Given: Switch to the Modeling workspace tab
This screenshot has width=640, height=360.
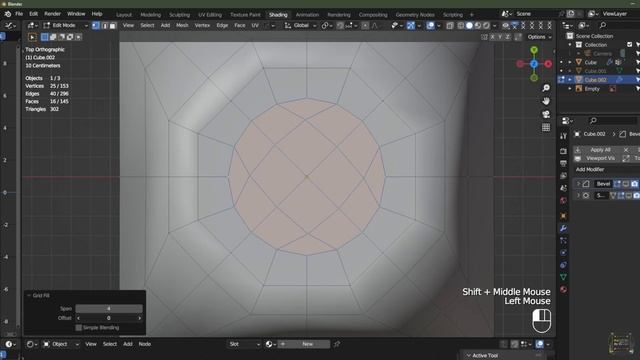Looking at the screenshot, I should coord(151,15).
